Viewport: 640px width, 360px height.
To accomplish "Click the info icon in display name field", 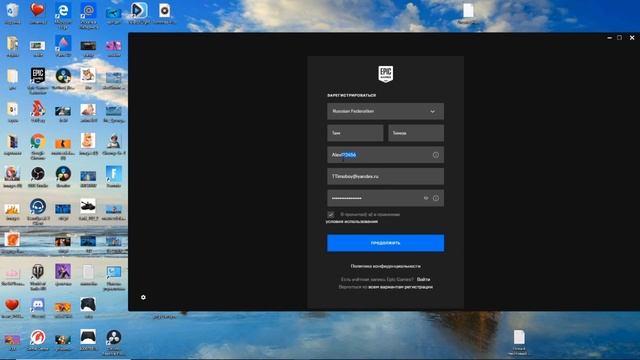I will [x=436, y=155].
